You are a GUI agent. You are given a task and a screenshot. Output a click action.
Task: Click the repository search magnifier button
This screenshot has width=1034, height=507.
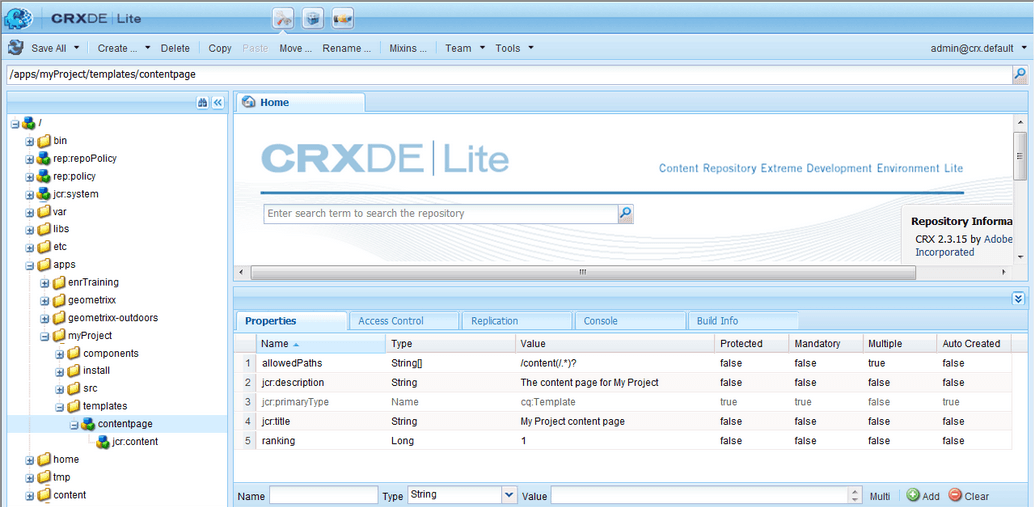pyautogui.click(x=625, y=214)
